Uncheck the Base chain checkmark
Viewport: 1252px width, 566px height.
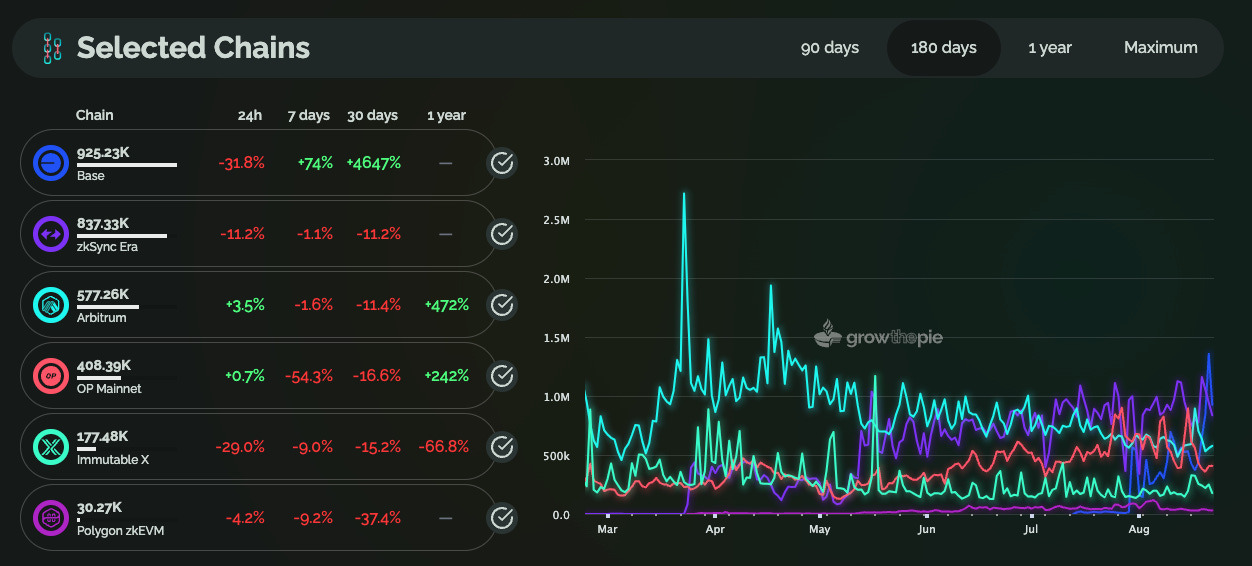[502, 163]
